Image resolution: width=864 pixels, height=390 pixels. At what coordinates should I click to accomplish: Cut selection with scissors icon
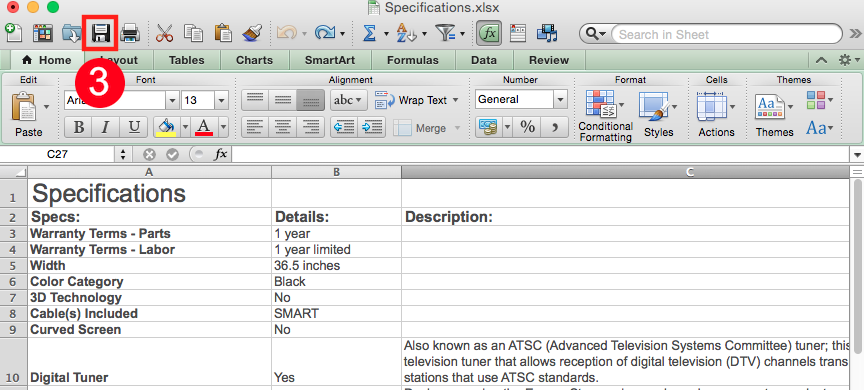[x=164, y=34]
